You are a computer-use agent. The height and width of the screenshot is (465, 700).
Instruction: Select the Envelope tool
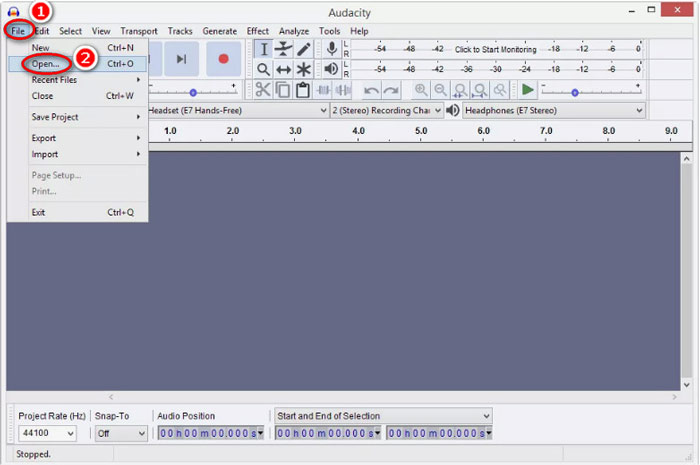point(283,49)
